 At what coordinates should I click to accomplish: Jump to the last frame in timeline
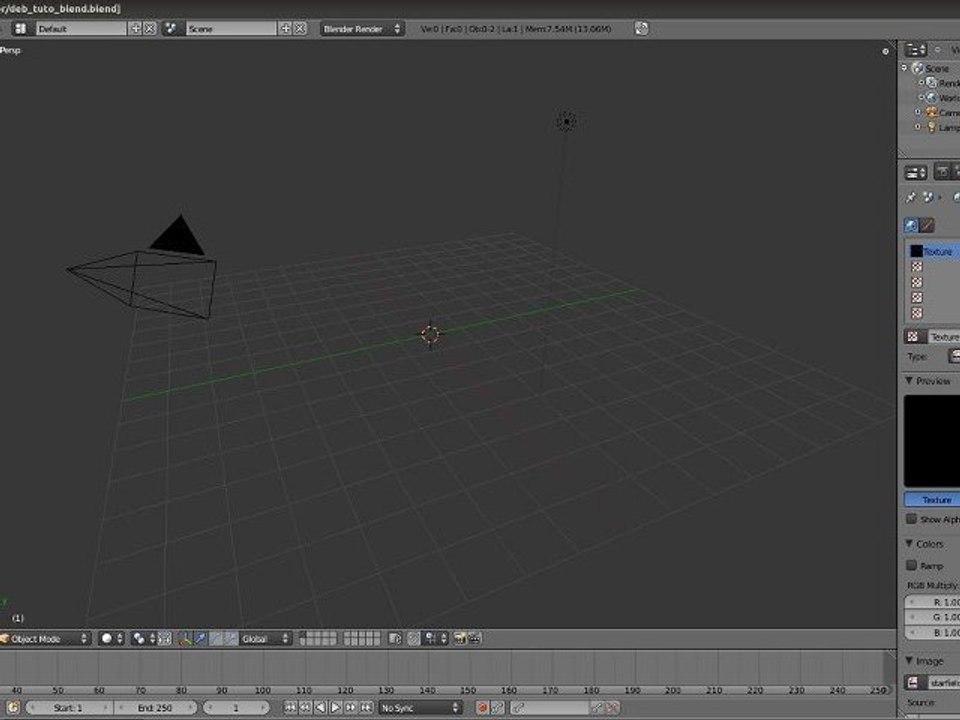coord(366,708)
